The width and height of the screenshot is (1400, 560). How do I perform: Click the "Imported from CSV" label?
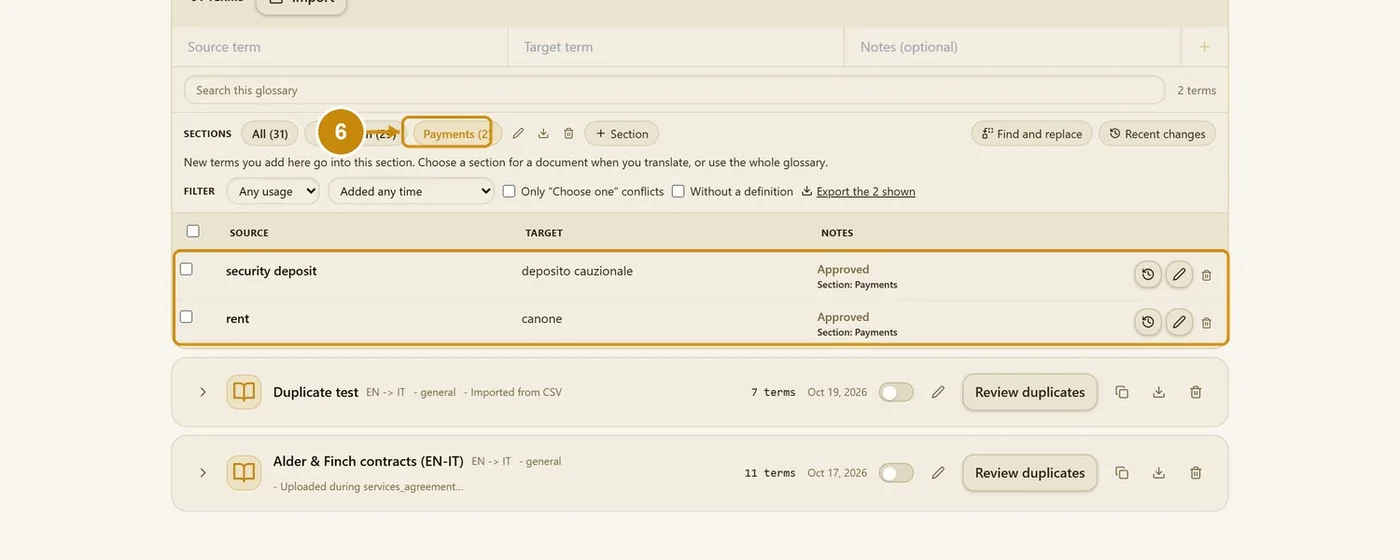[516, 392]
